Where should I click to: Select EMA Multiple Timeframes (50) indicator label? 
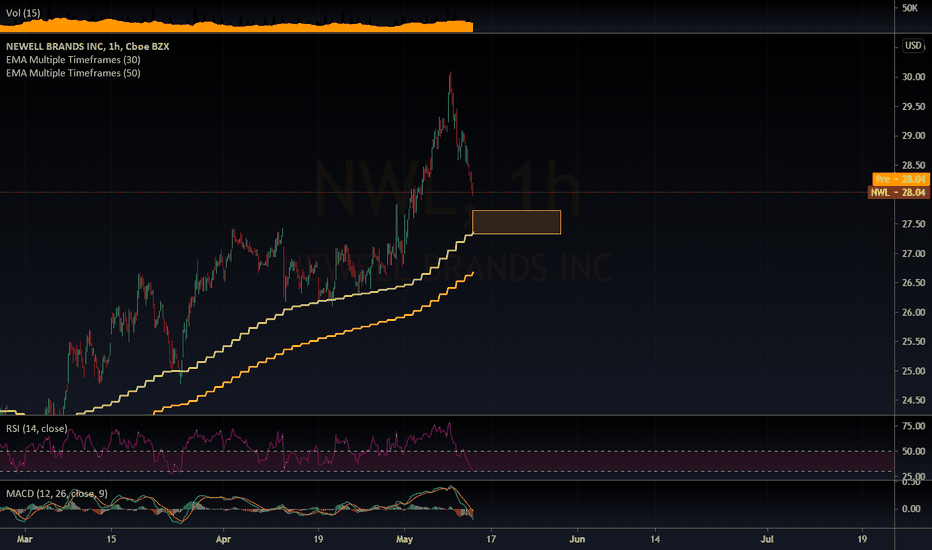click(x=73, y=73)
